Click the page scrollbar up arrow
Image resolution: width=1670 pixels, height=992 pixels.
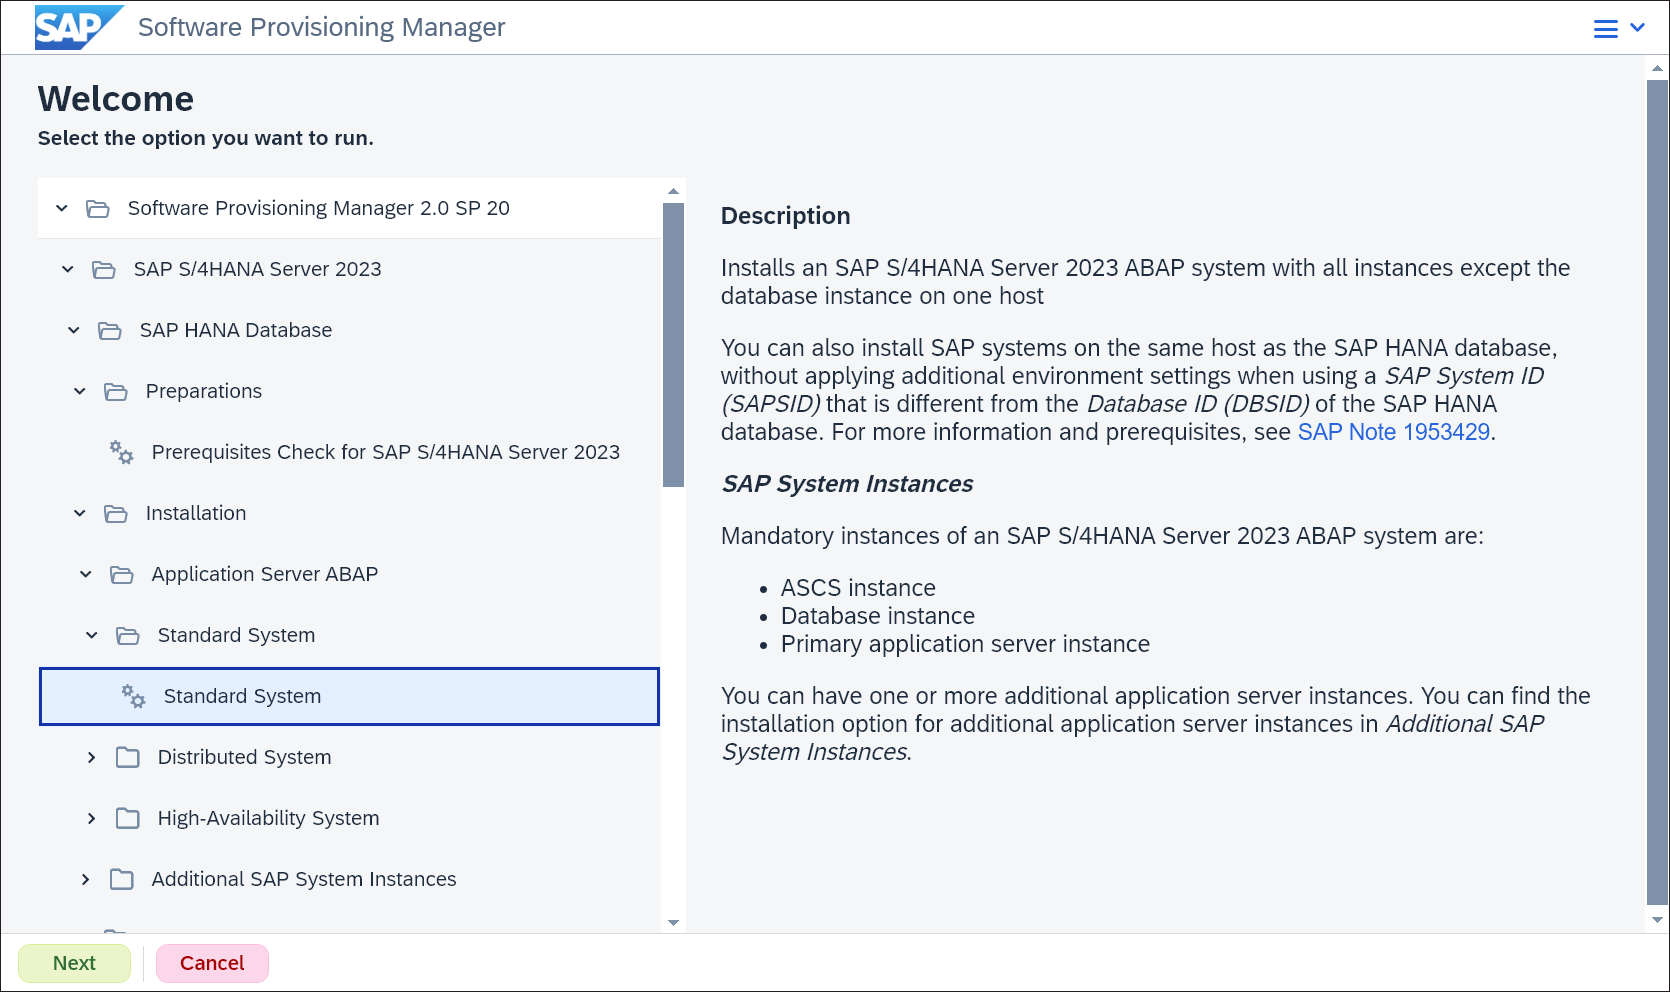click(1657, 69)
